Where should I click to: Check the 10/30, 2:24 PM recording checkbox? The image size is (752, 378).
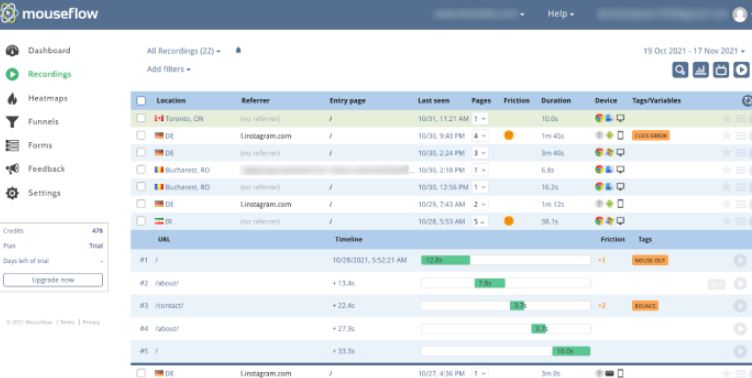[141, 153]
